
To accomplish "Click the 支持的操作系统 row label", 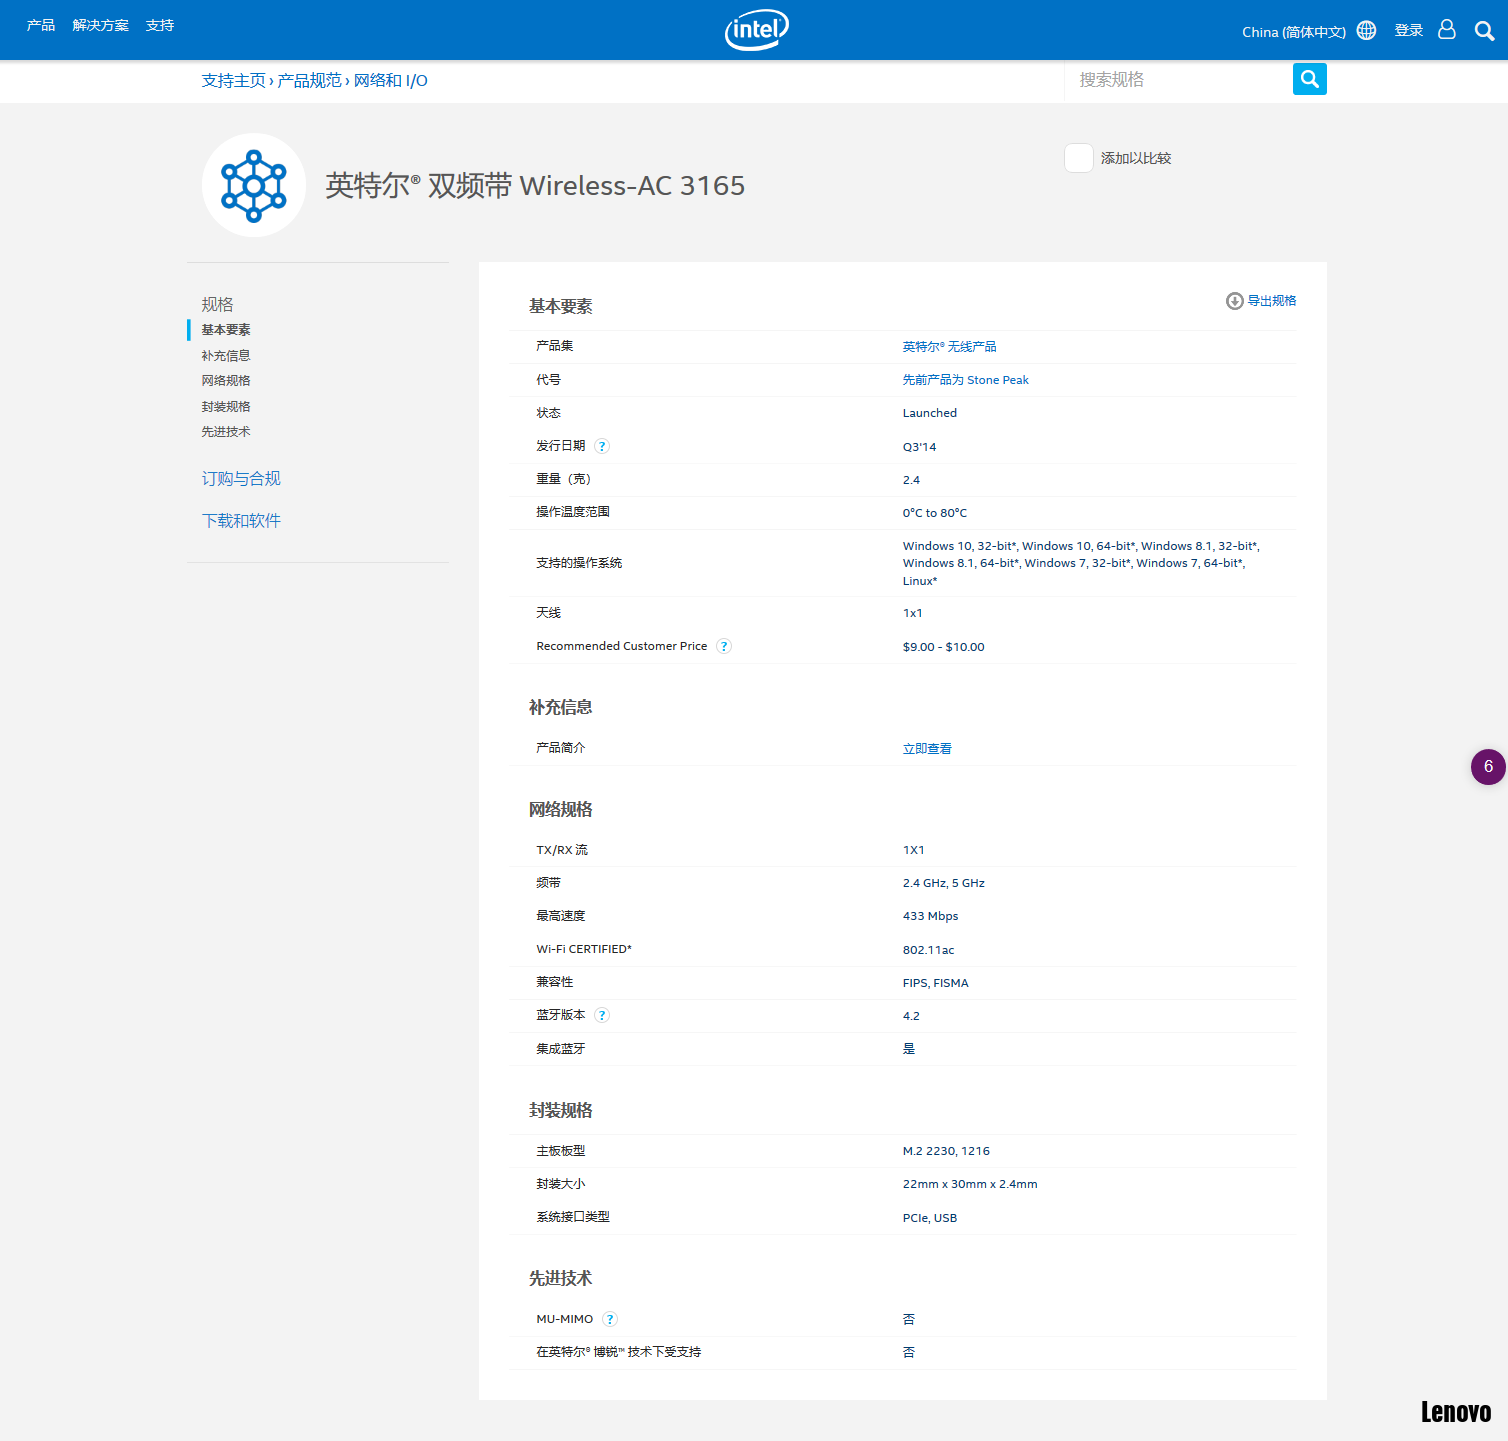I will pyautogui.click(x=579, y=563).
